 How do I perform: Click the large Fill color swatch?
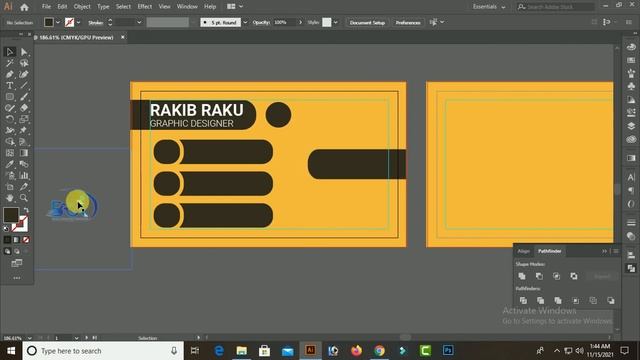pos(11,215)
